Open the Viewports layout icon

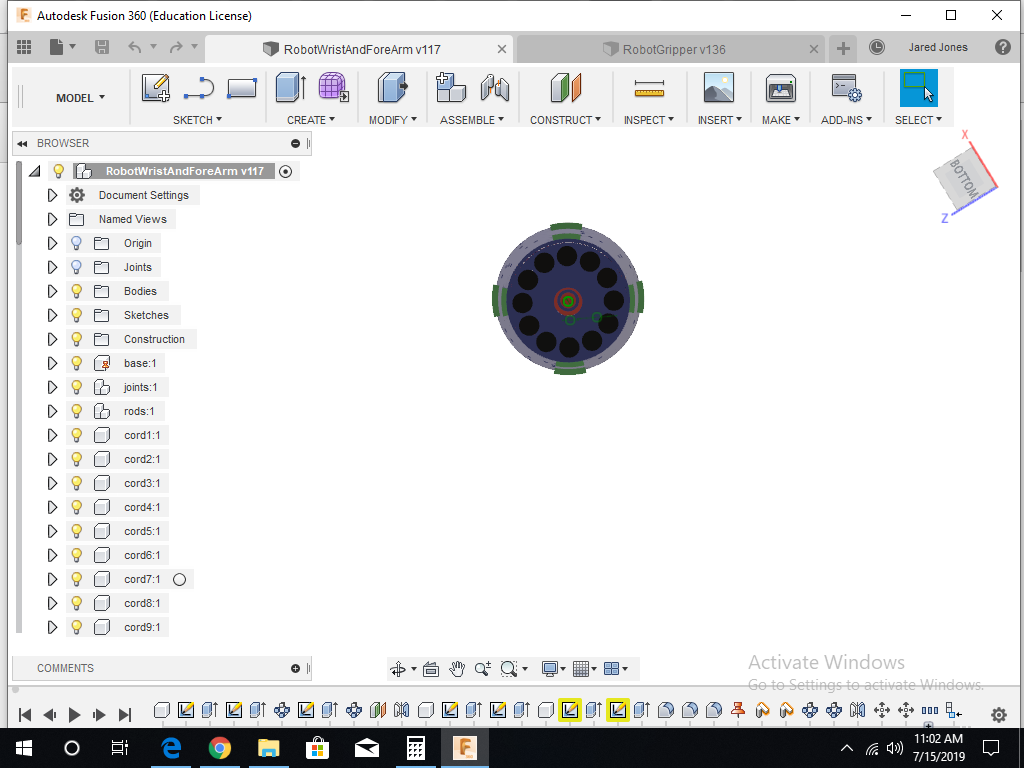tap(611, 669)
